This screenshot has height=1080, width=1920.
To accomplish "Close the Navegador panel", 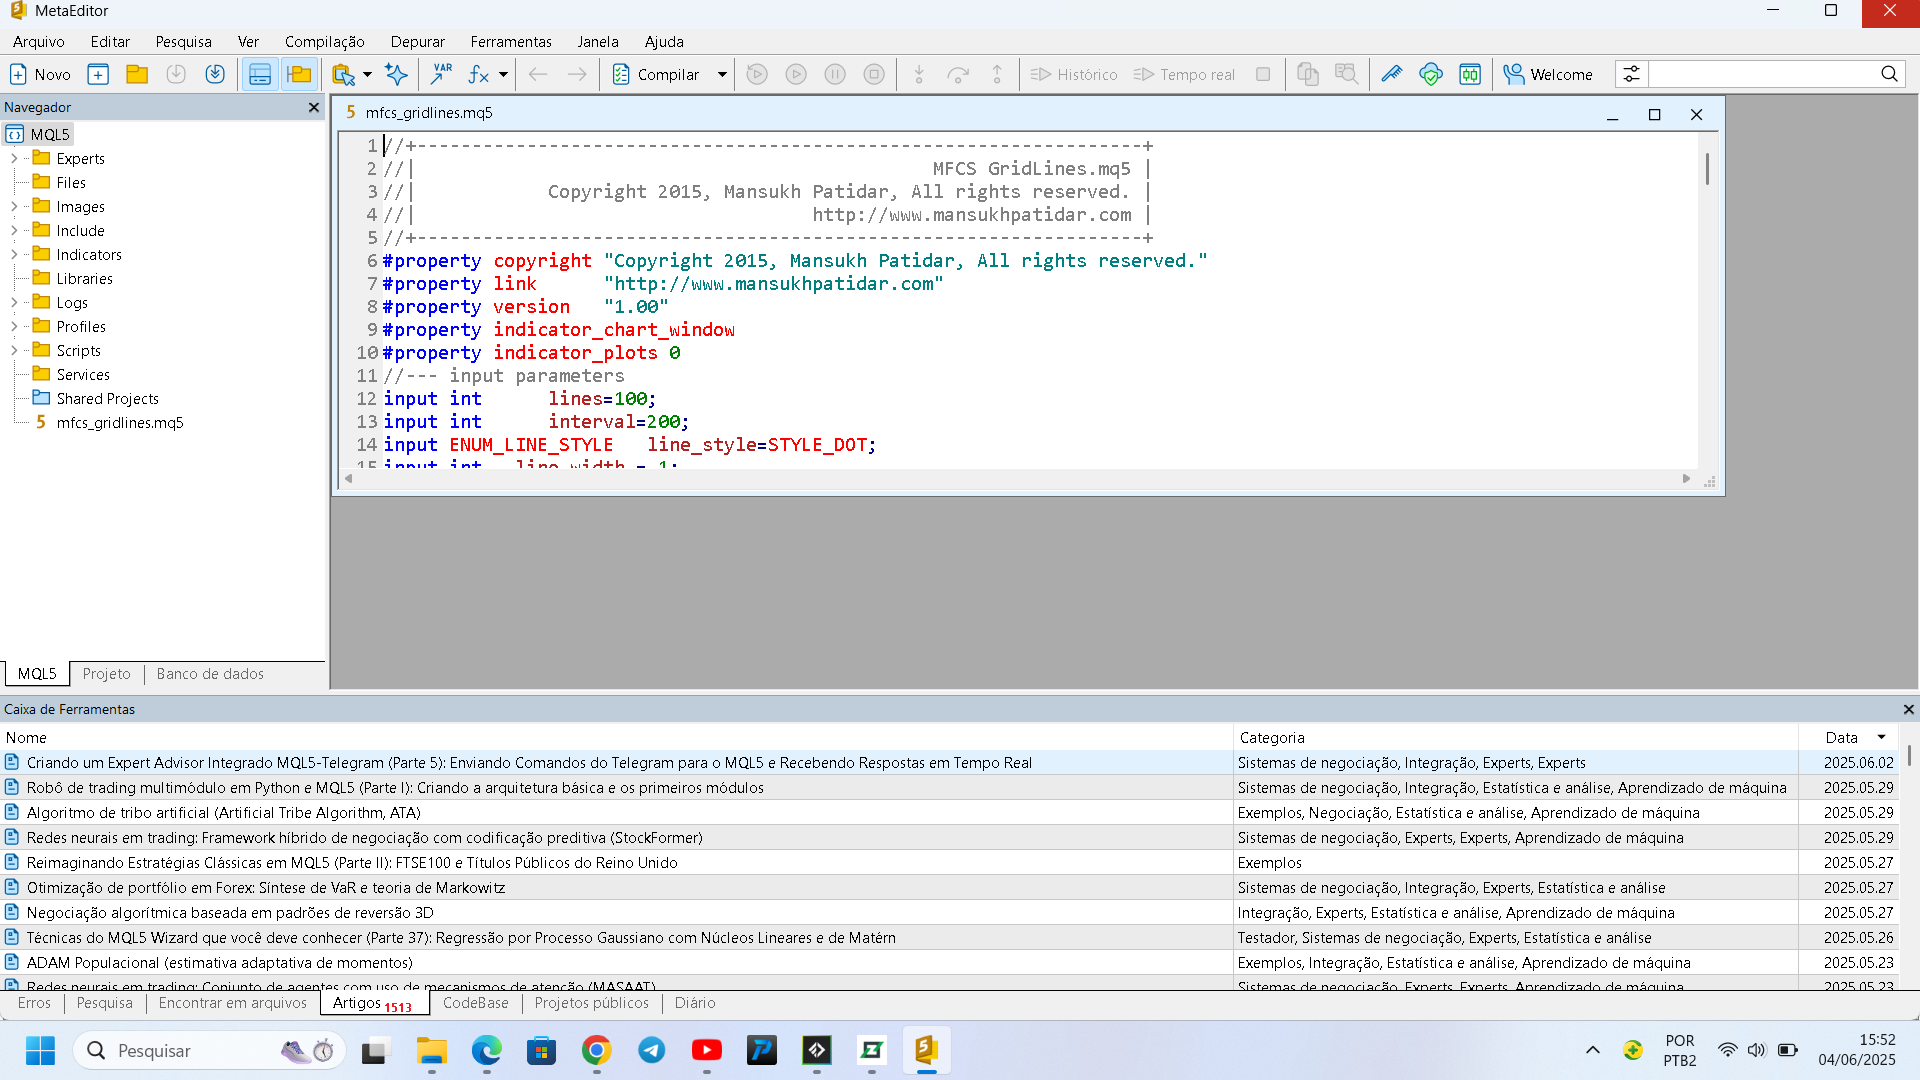I will (x=314, y=107).
